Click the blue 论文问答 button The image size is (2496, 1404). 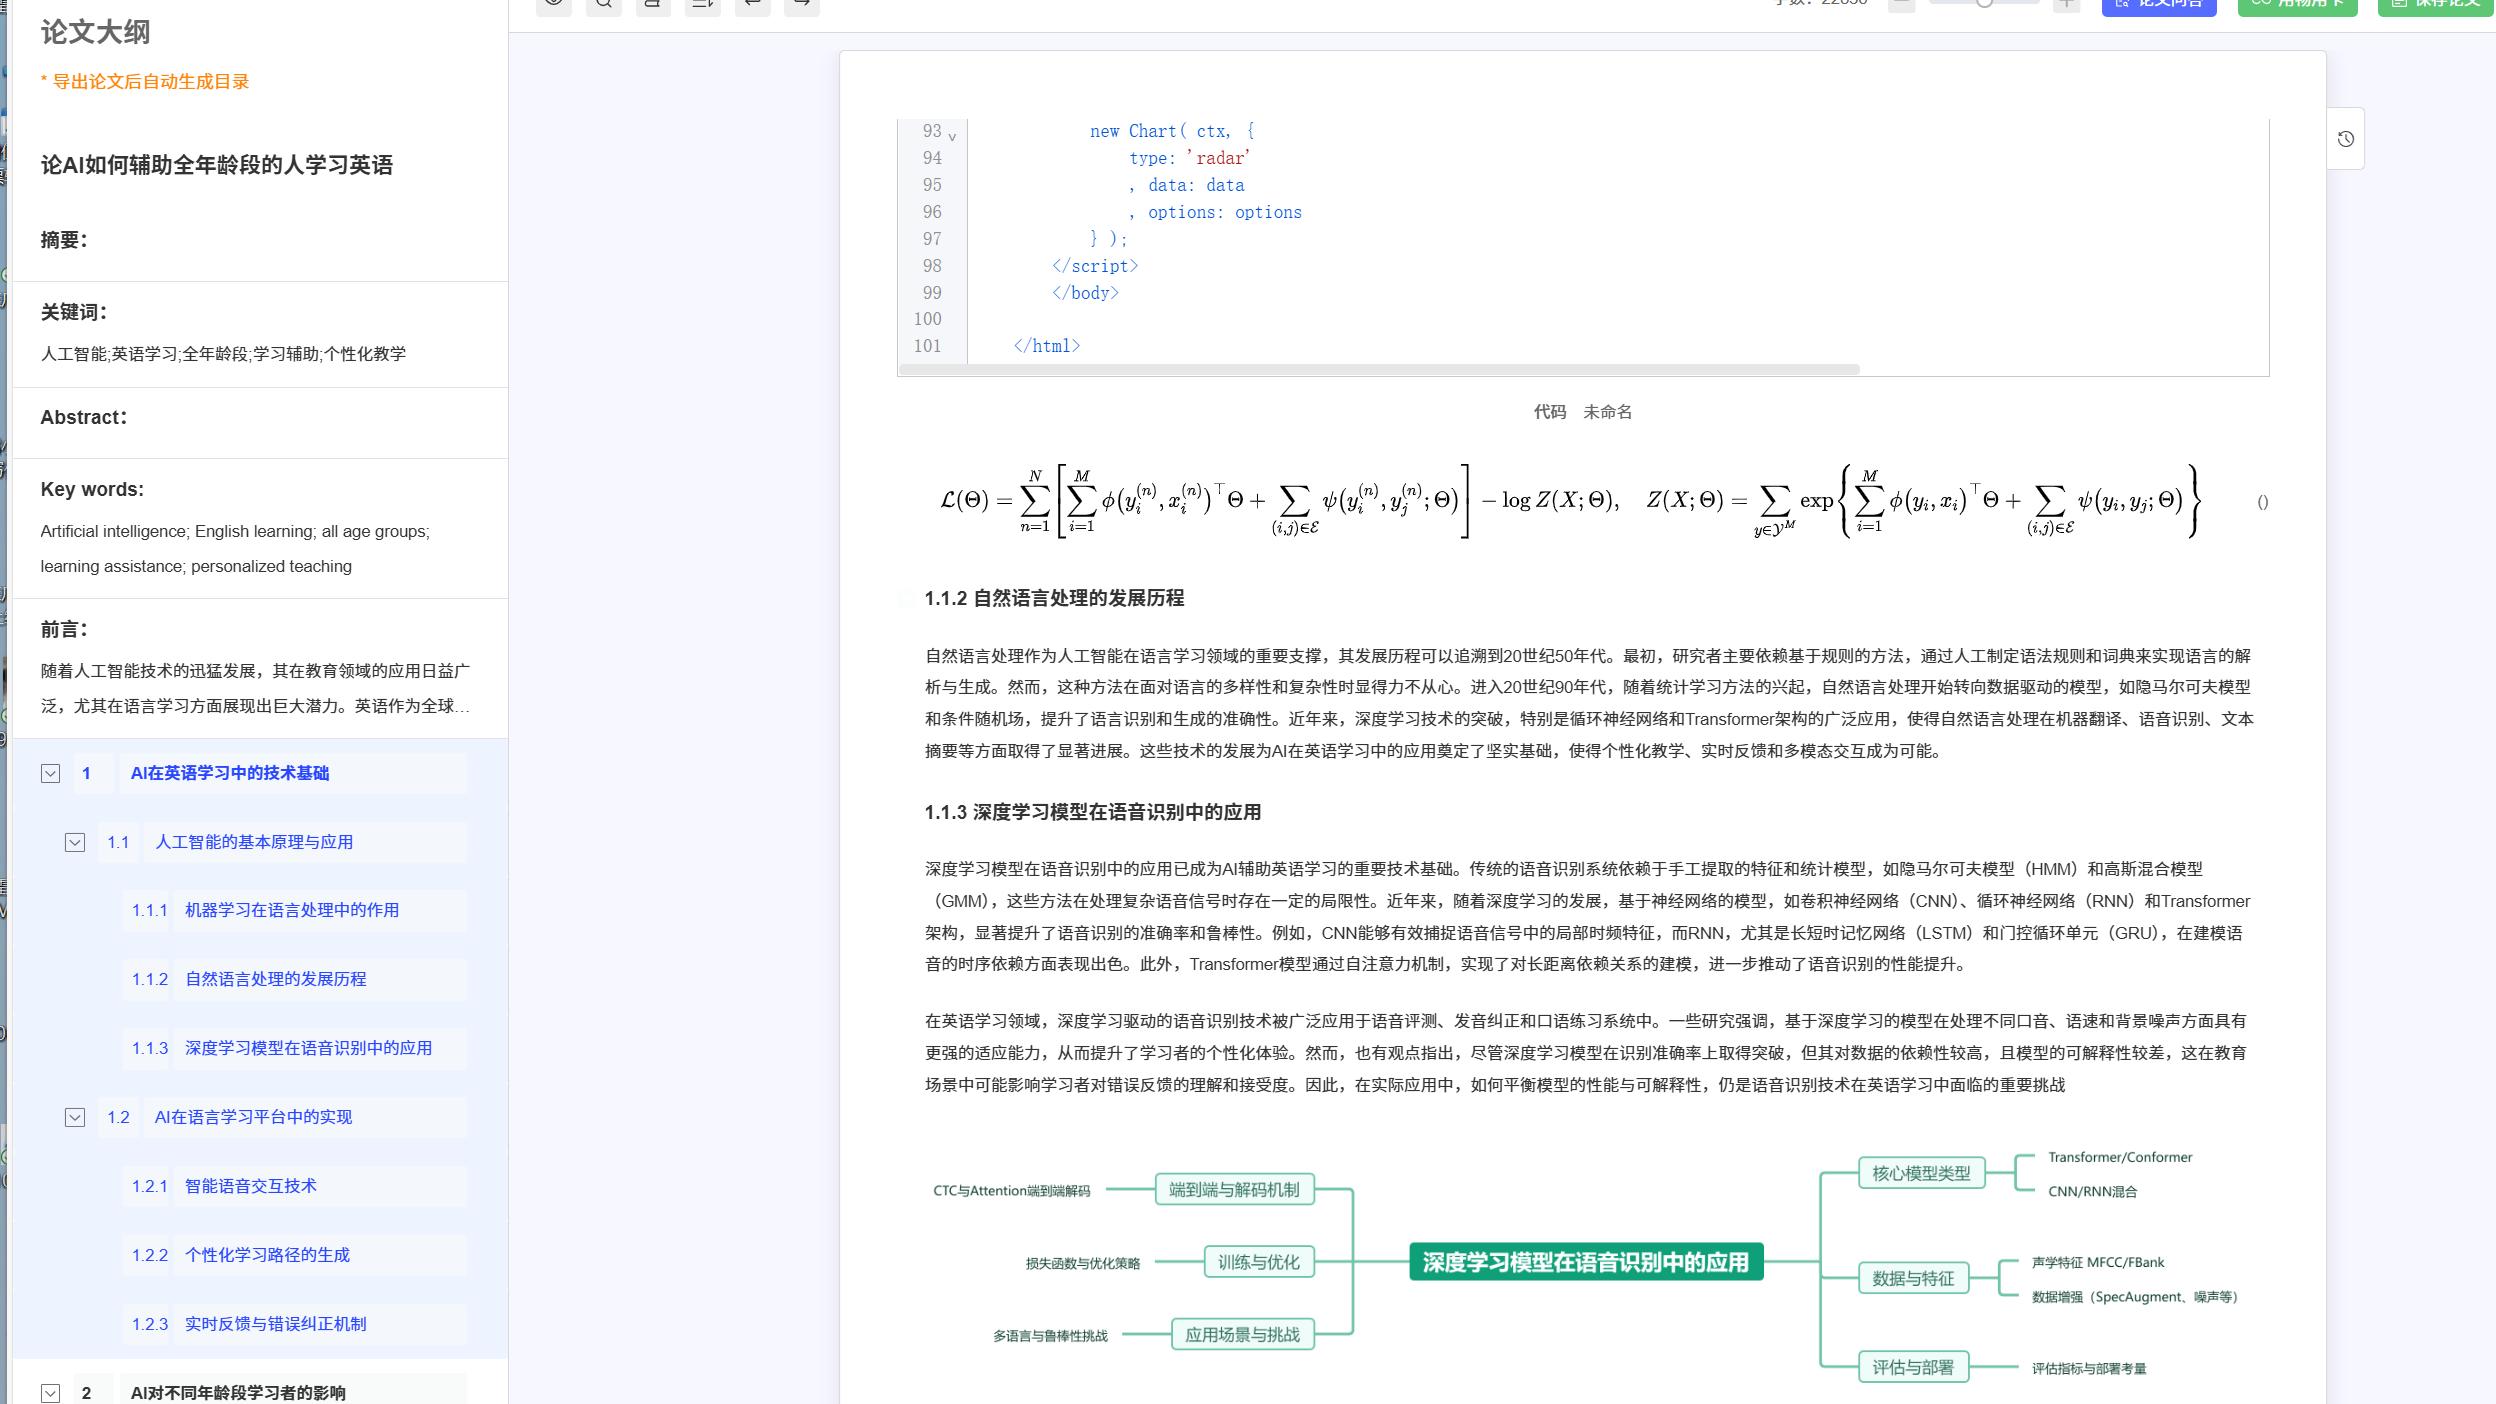(2158, 5)
